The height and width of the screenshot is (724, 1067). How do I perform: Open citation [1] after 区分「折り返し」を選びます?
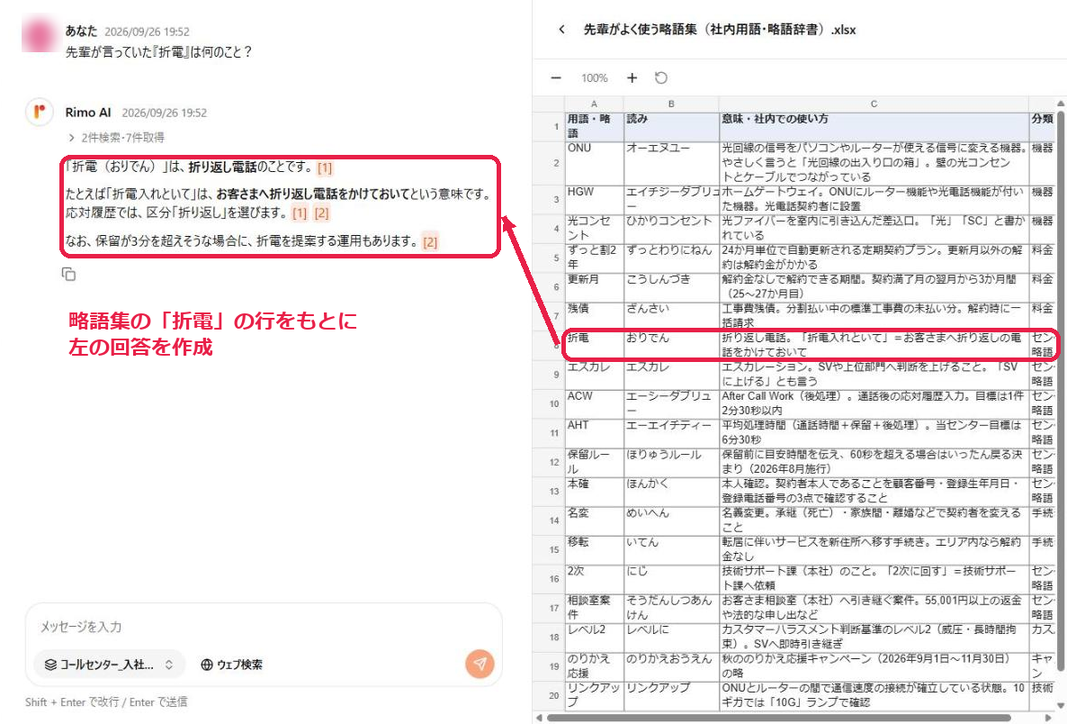point(299,213)
